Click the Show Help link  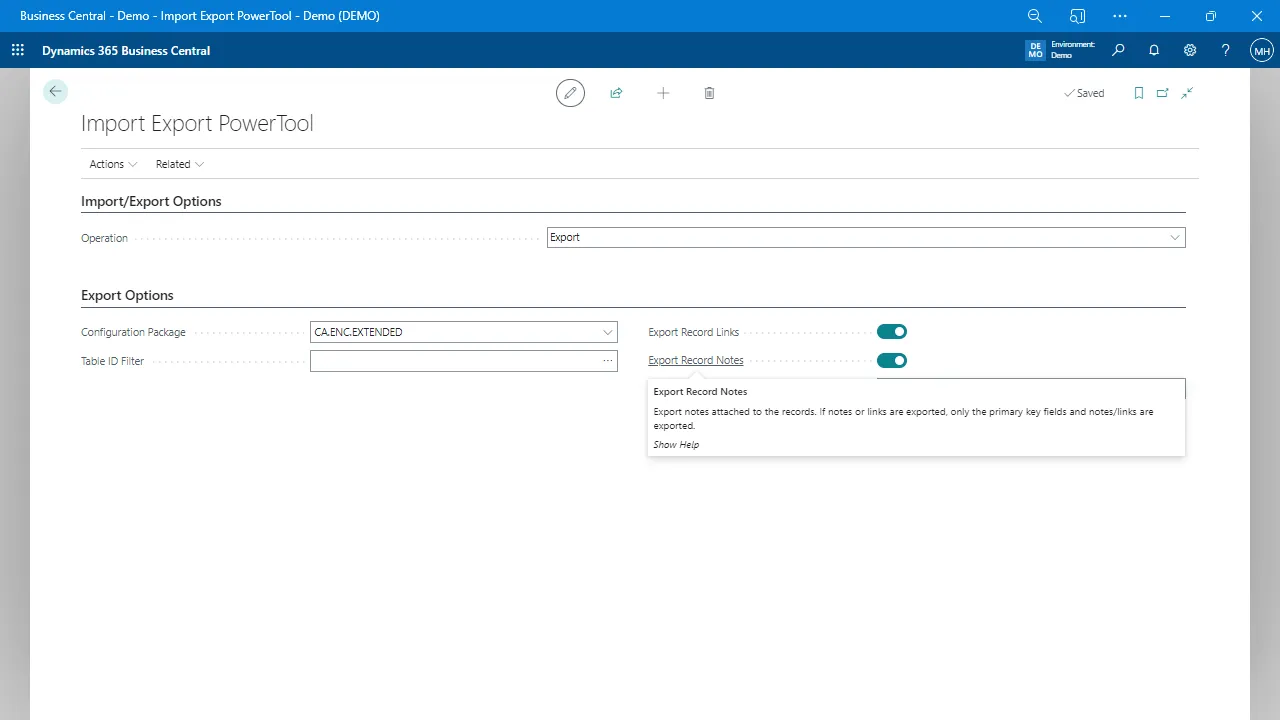tap(676, 445)
